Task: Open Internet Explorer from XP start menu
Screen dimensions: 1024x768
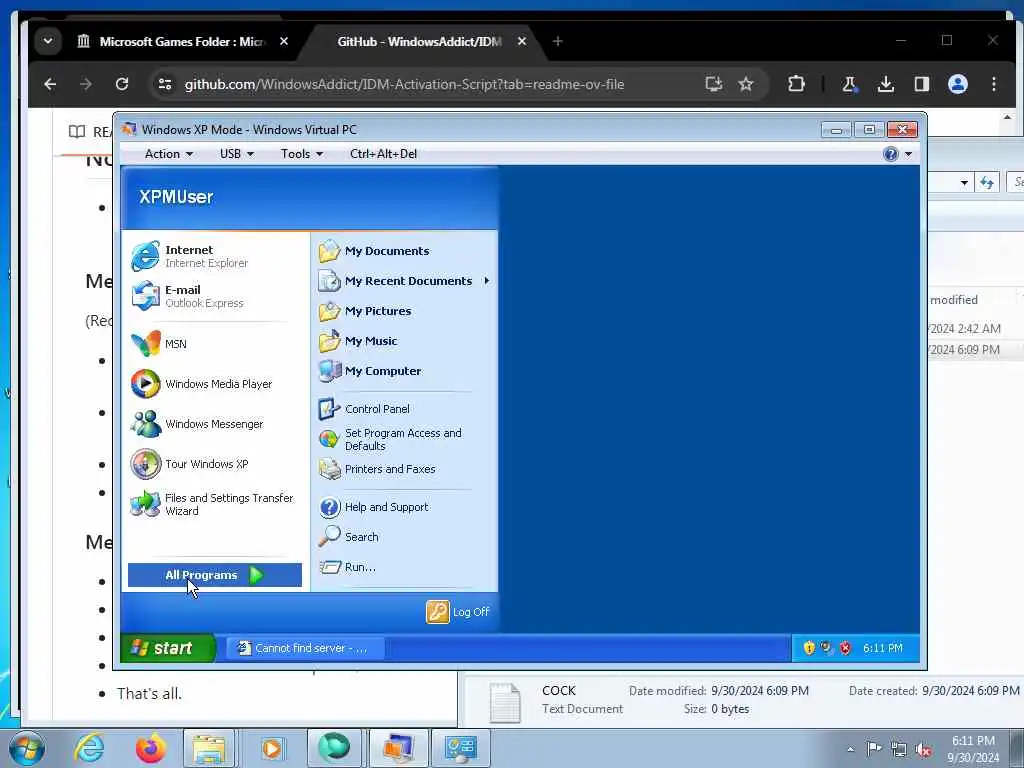Action: (x=190, y=256)
